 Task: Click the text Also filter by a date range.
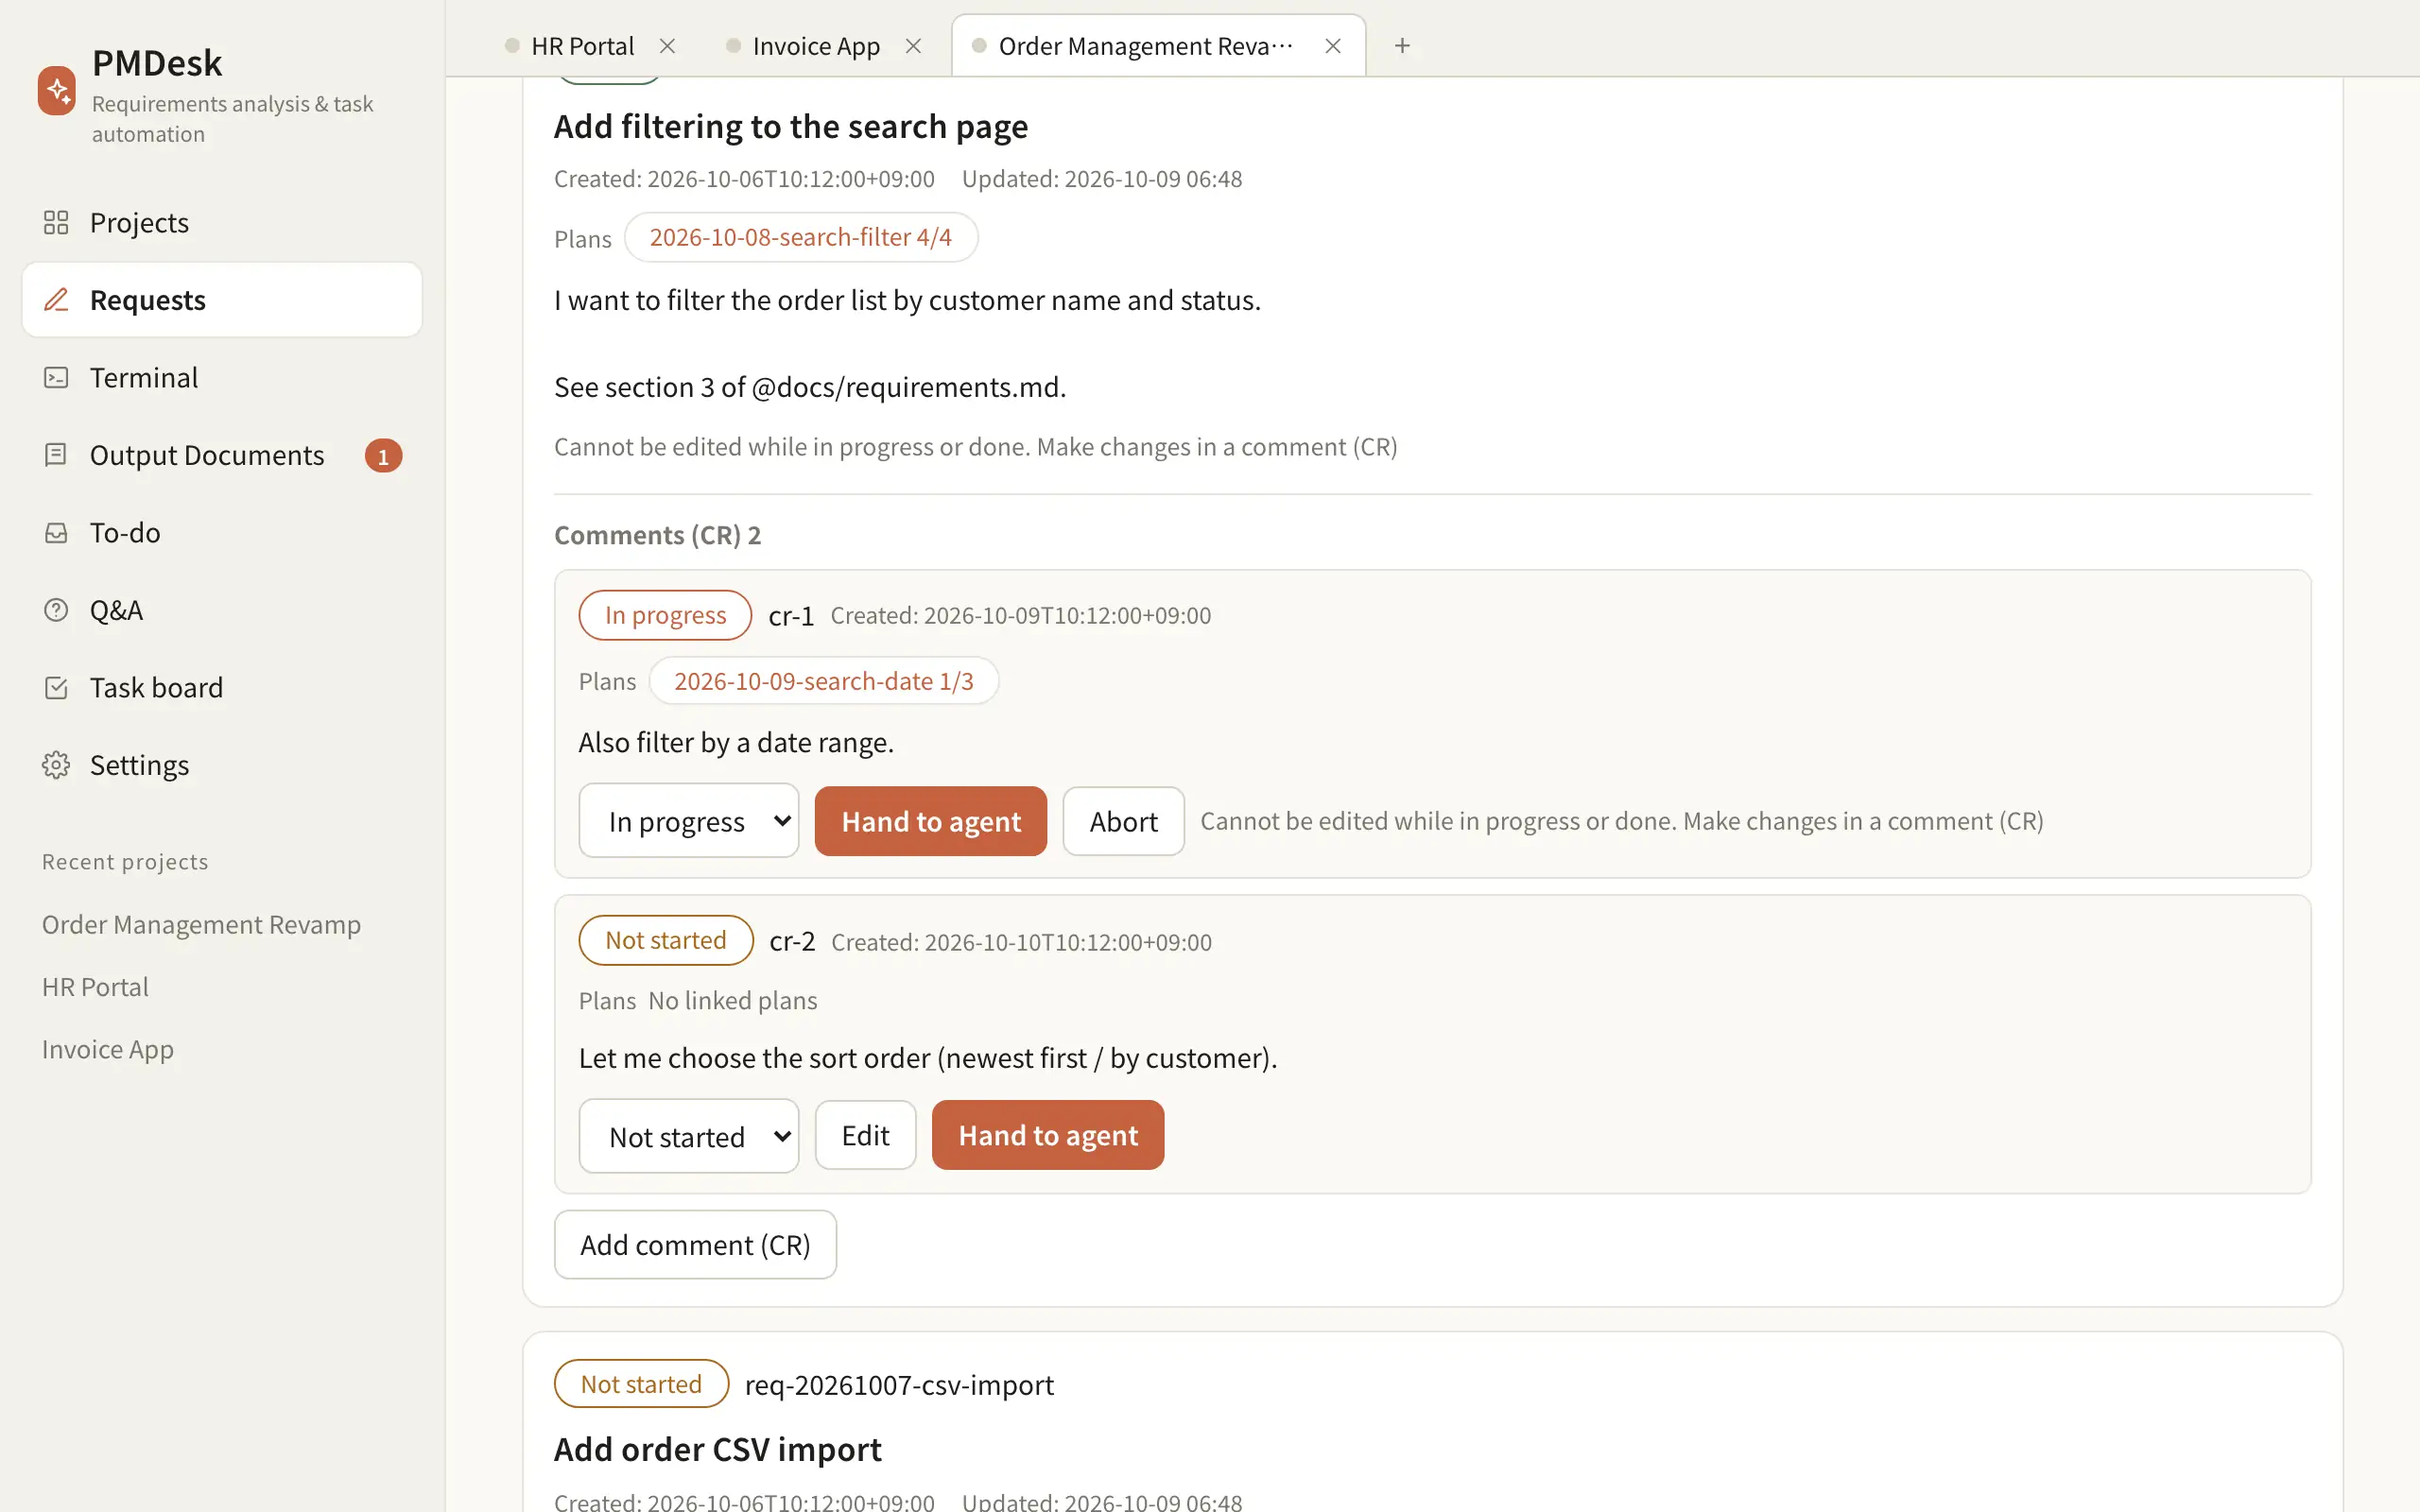736,742
